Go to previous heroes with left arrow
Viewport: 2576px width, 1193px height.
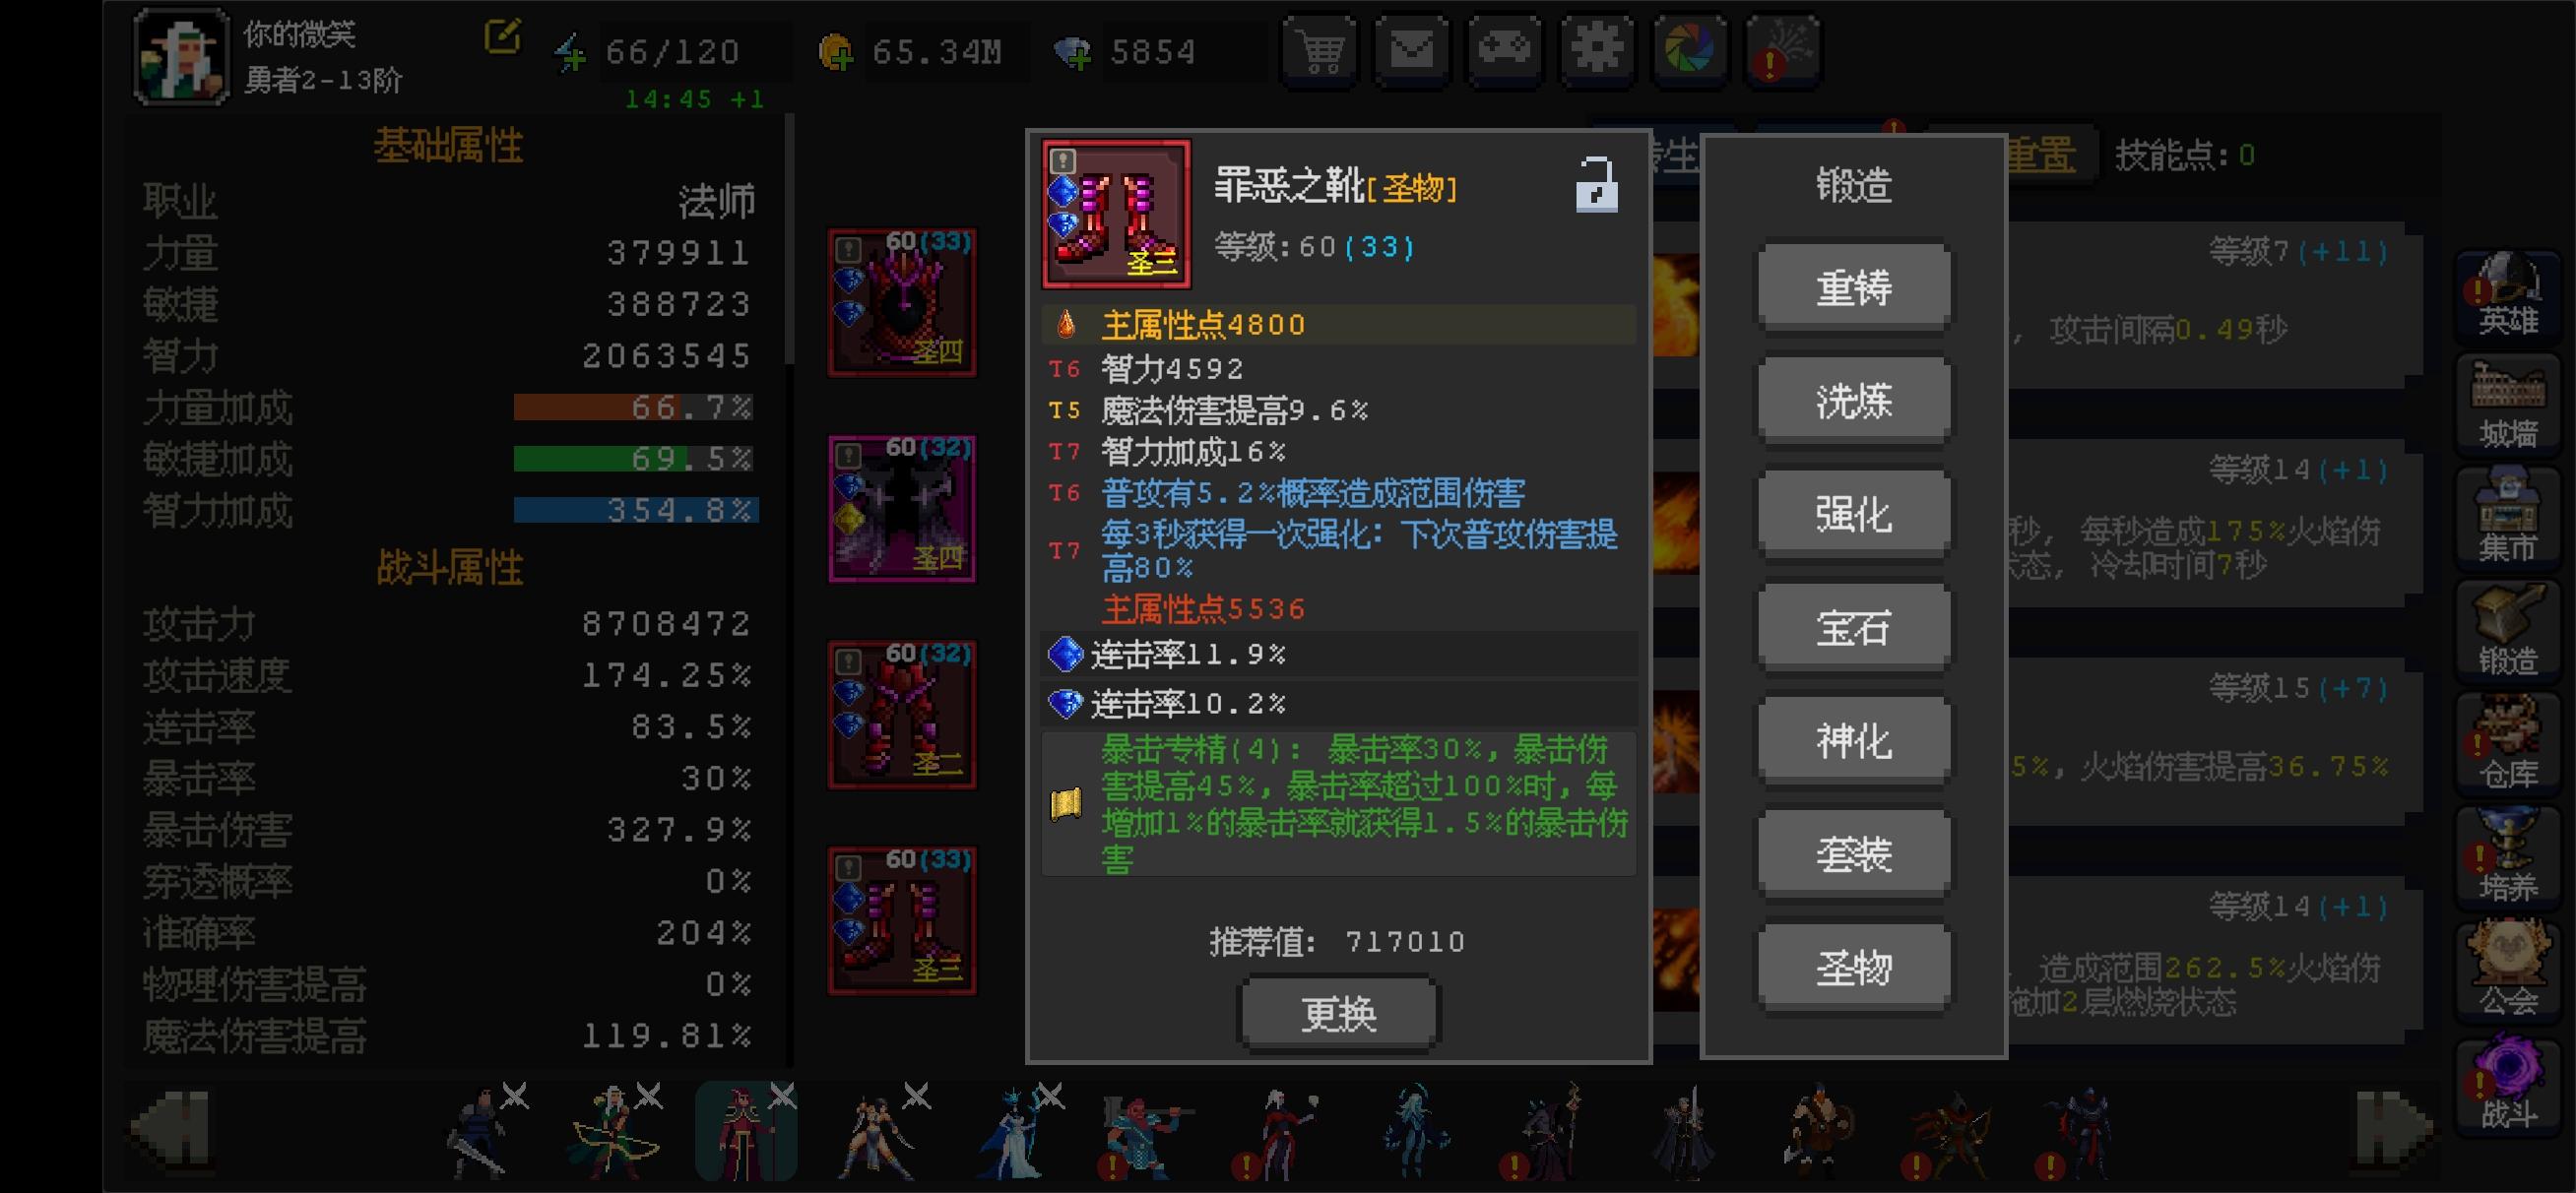point(171,1129)
